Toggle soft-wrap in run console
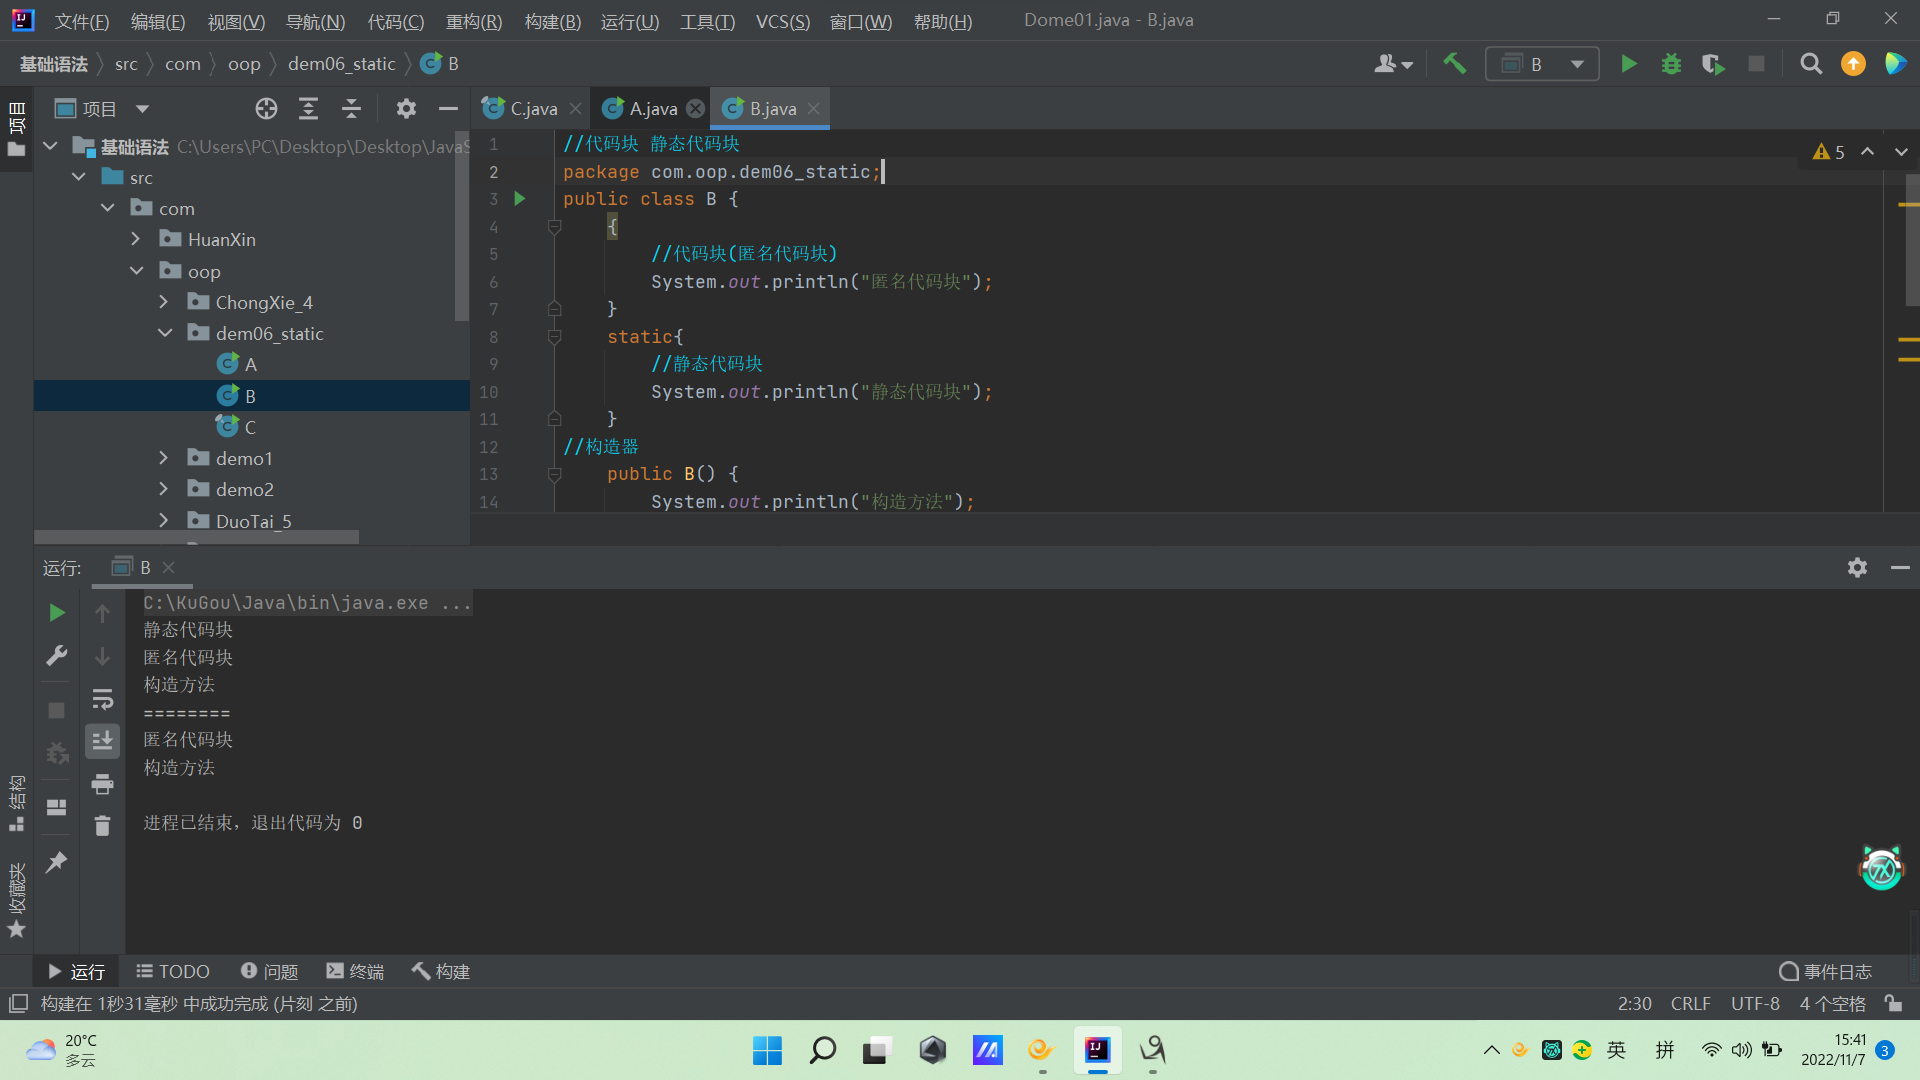 pyautogui.click(x=102, y=699)
